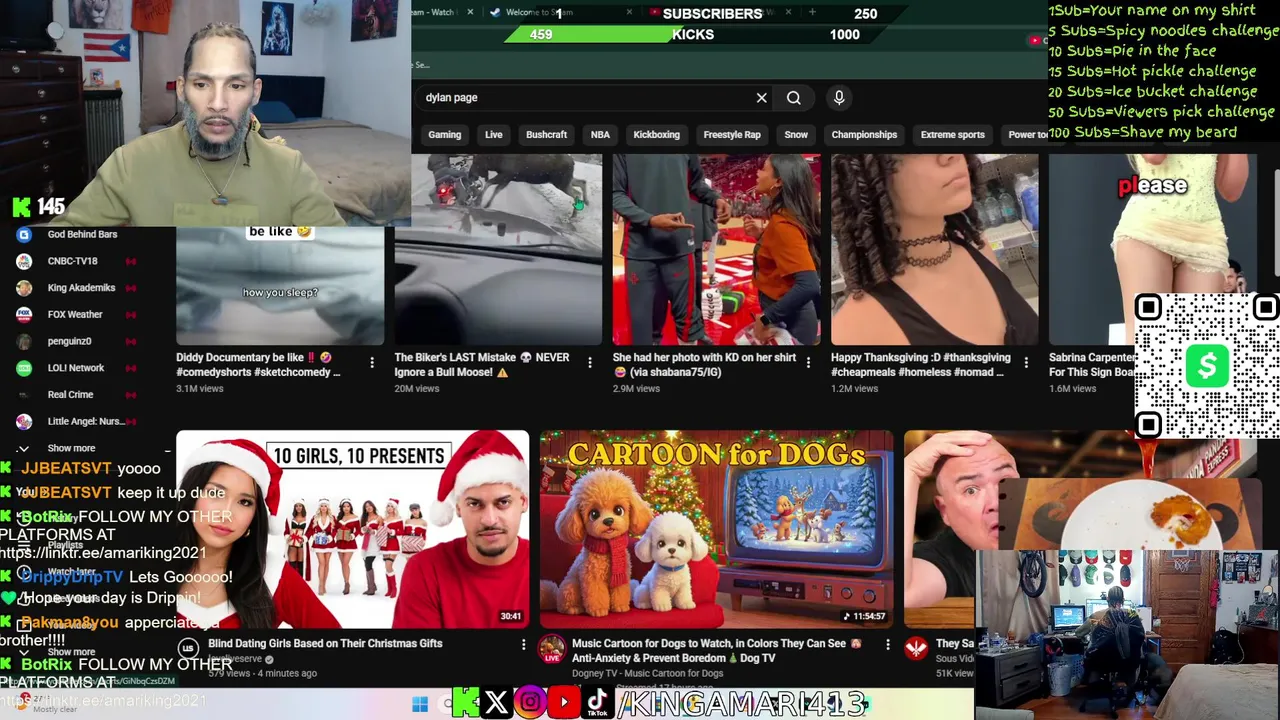This screenshot has height=720, width=1280.
Task: Open 'Blind Dating Girls Based on Their Christmas Gifts' title
Action: pyautogui.click(x=325, y=644)
